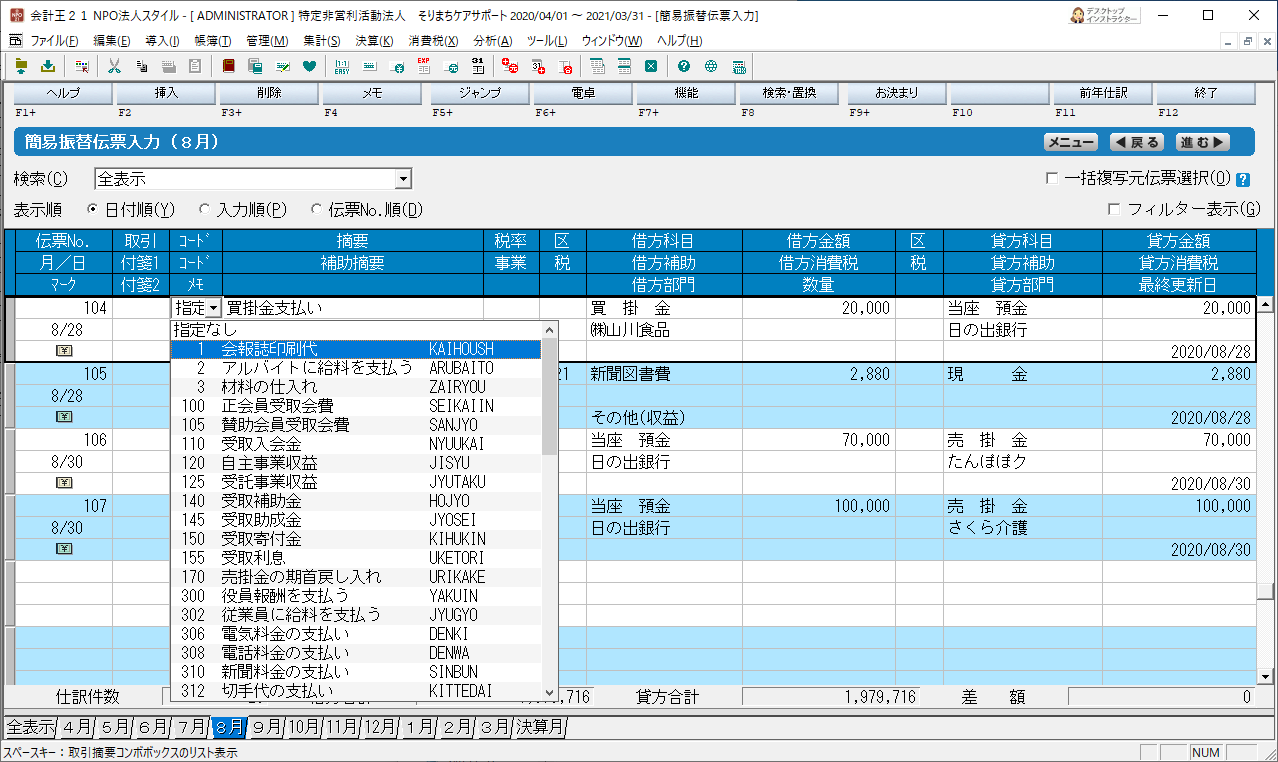Image resolution: width=1278 pixels, height=762 pixels.
Task: Select 伝票No.順 display order radio button
Action: [317, 210]
